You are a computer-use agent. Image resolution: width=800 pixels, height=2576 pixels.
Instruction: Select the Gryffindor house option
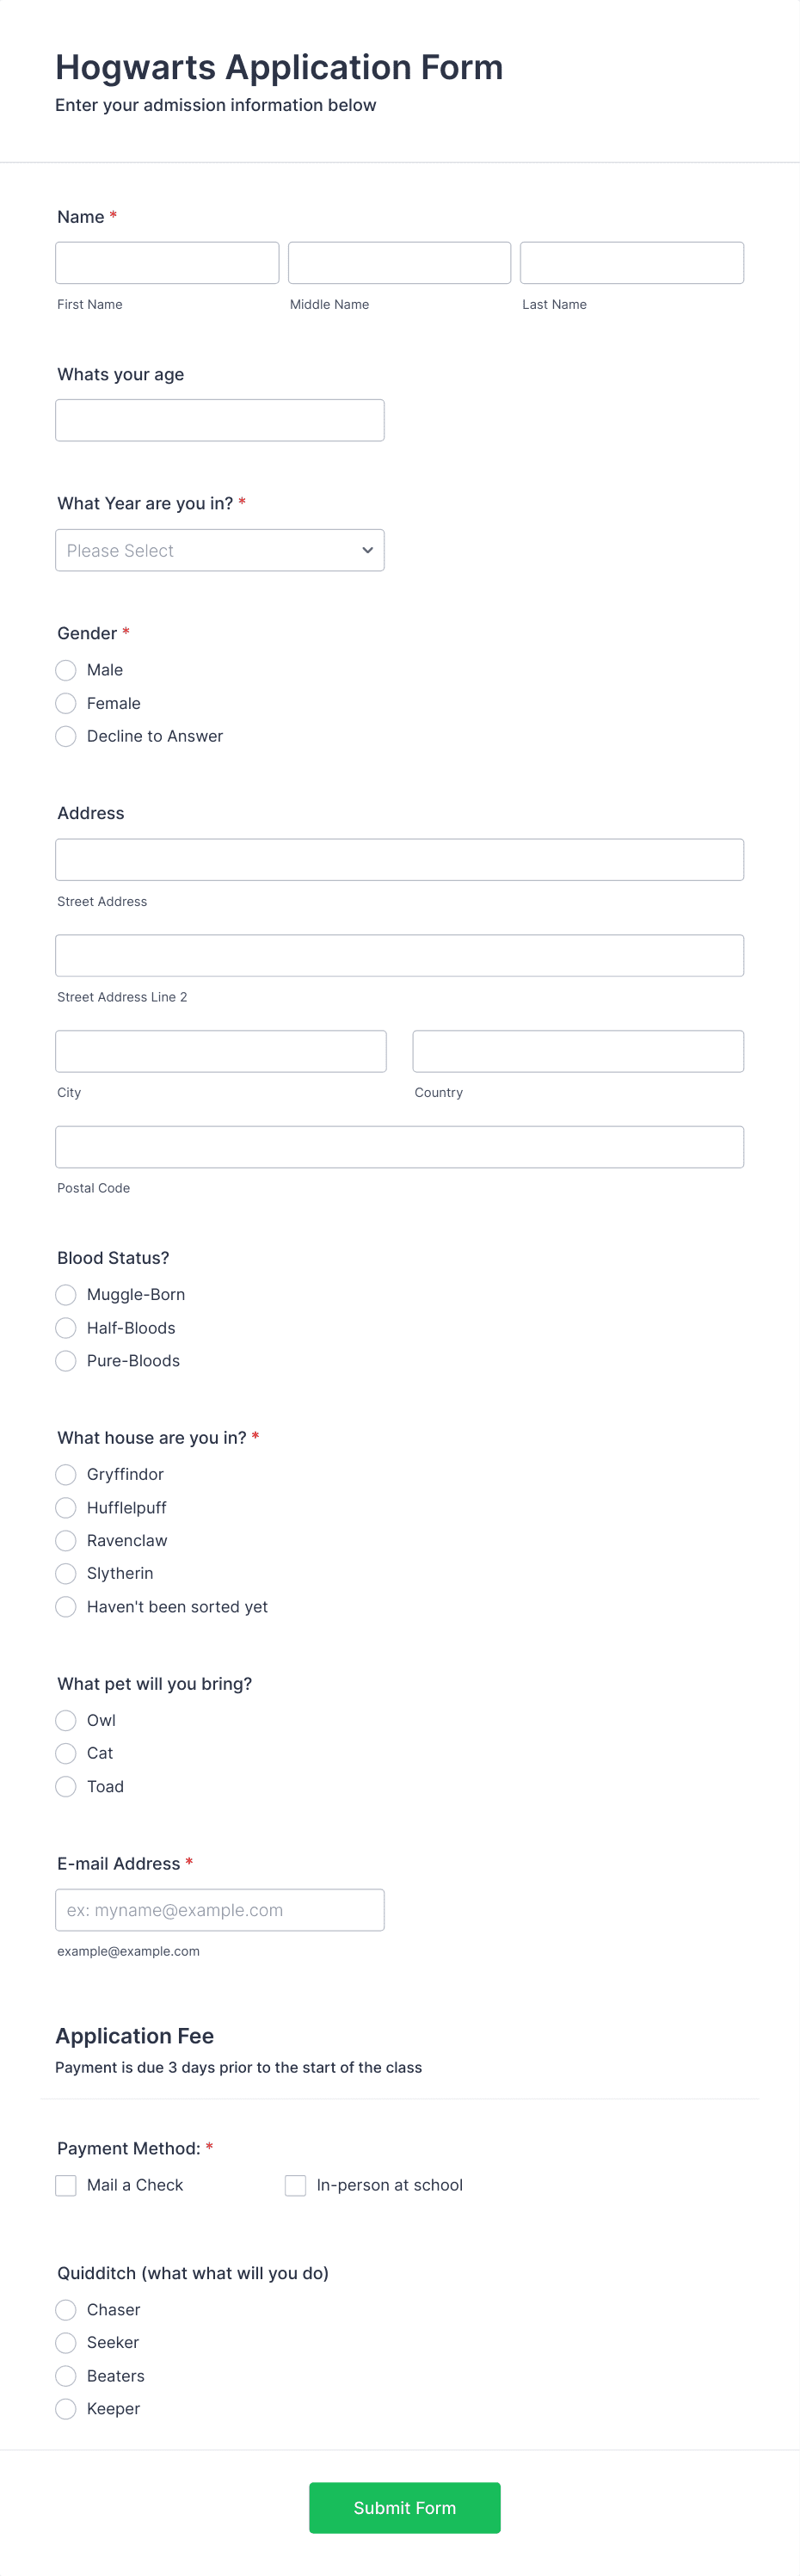65,1474
